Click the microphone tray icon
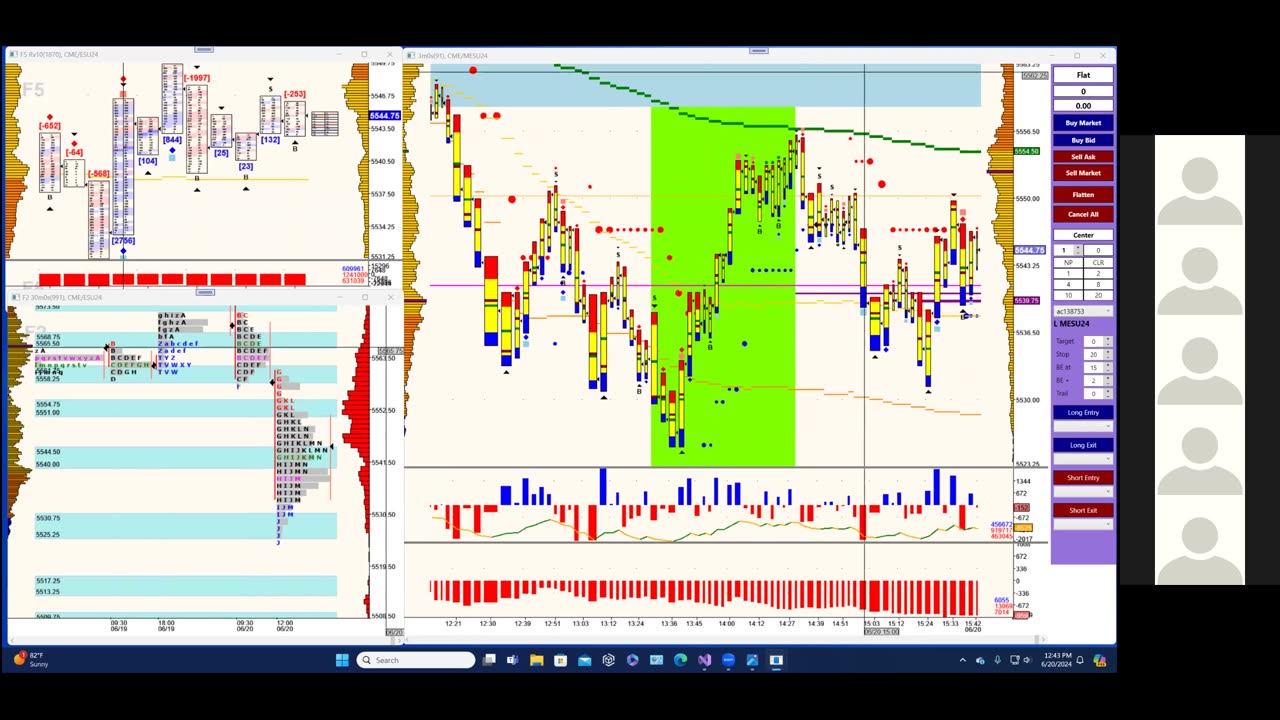This screenshot has height=720, width=1280. click(997, 660)
